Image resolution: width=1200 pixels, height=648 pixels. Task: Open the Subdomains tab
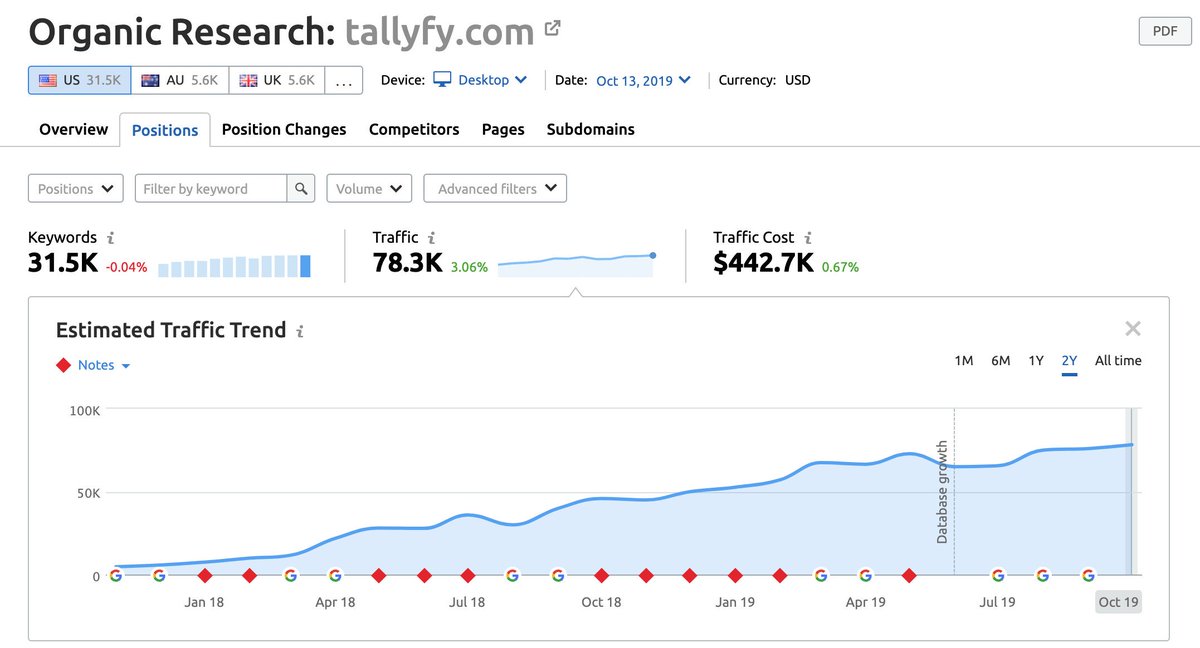click(x=590, y=129)
